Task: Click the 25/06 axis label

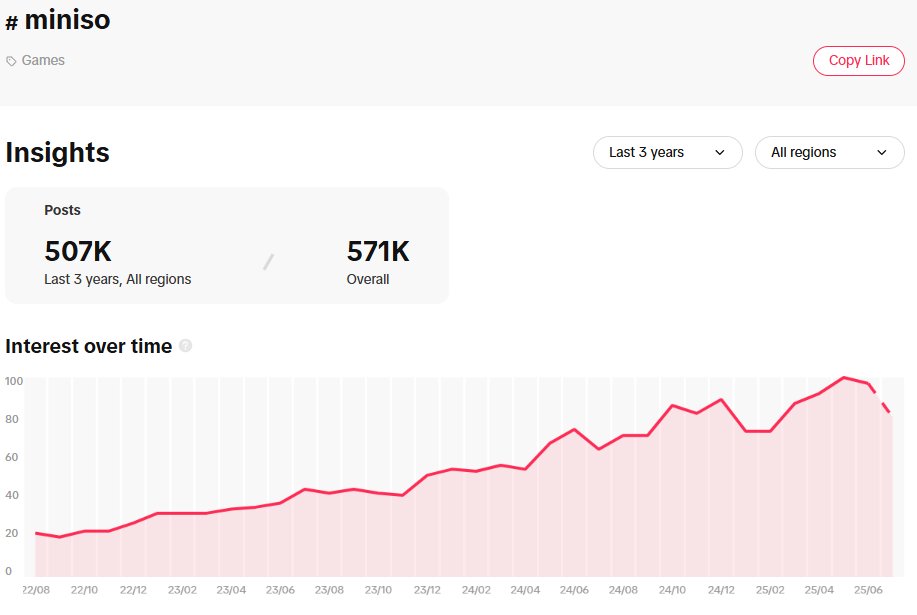Action: (868, 590)
